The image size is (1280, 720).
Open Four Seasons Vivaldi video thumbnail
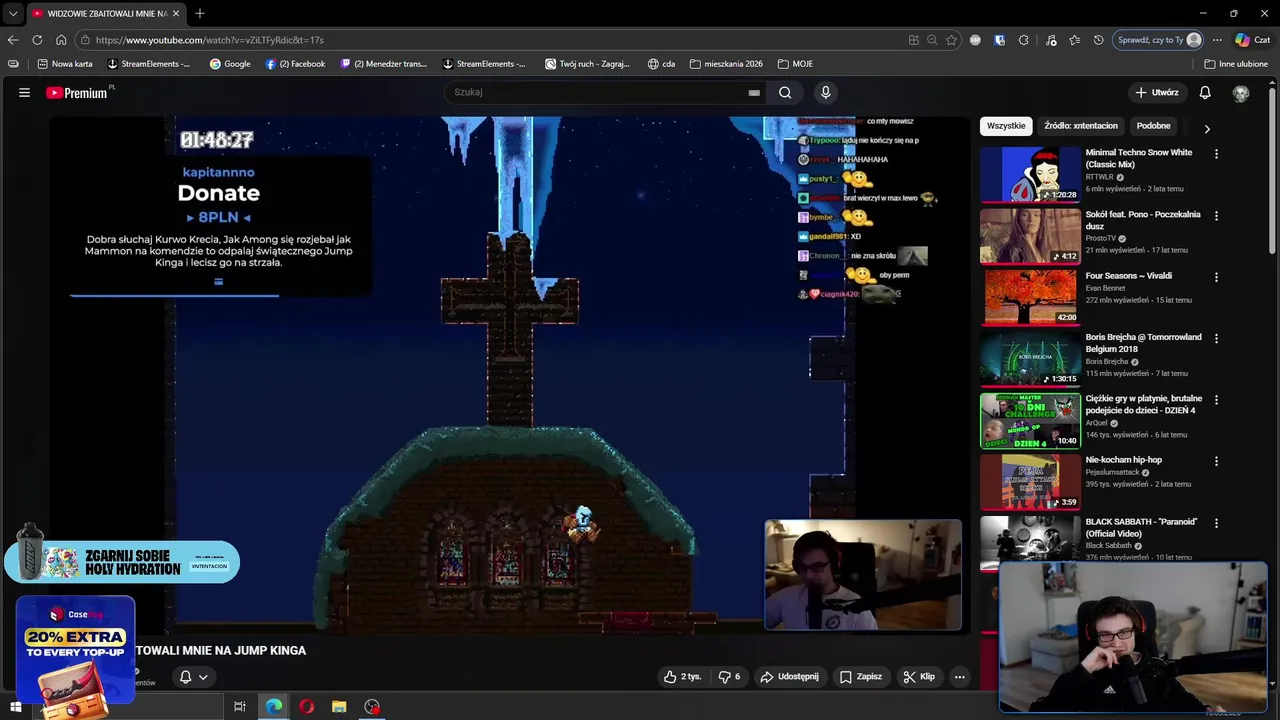click(x=1030, y=297)
